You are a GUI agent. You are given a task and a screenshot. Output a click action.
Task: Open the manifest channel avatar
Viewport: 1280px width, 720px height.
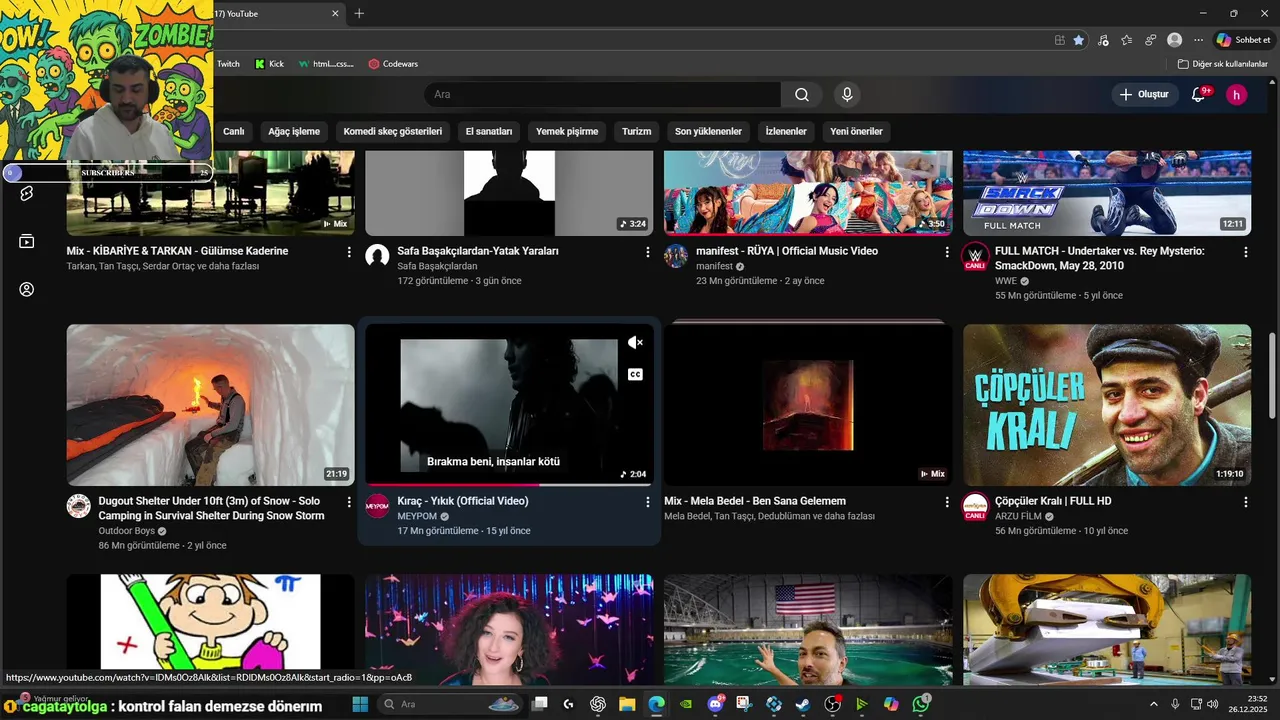point(676,255)
